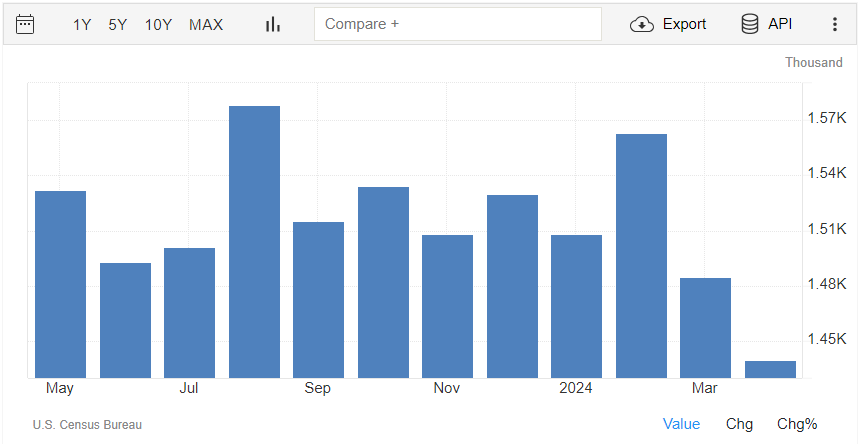859x444 pixels.
Task: Click the U.S. Census Bureau source text
Action: point(87,425)
